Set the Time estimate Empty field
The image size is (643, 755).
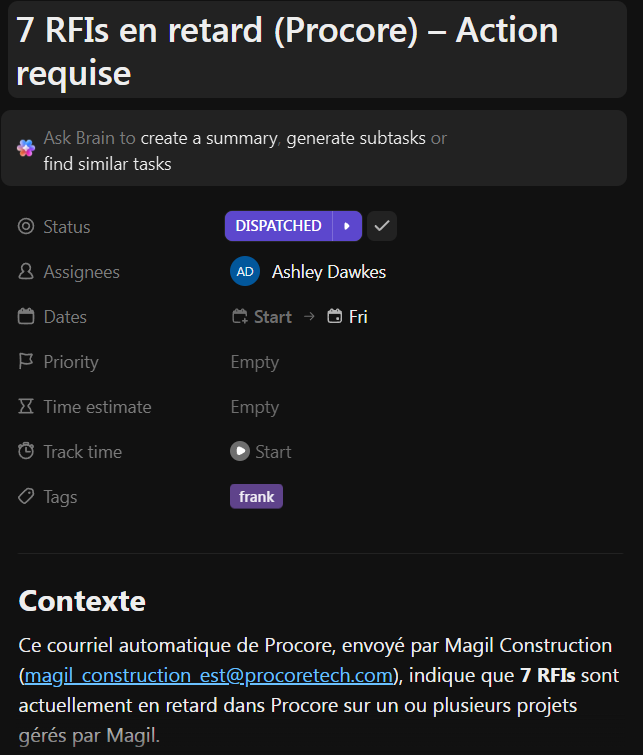255,407
